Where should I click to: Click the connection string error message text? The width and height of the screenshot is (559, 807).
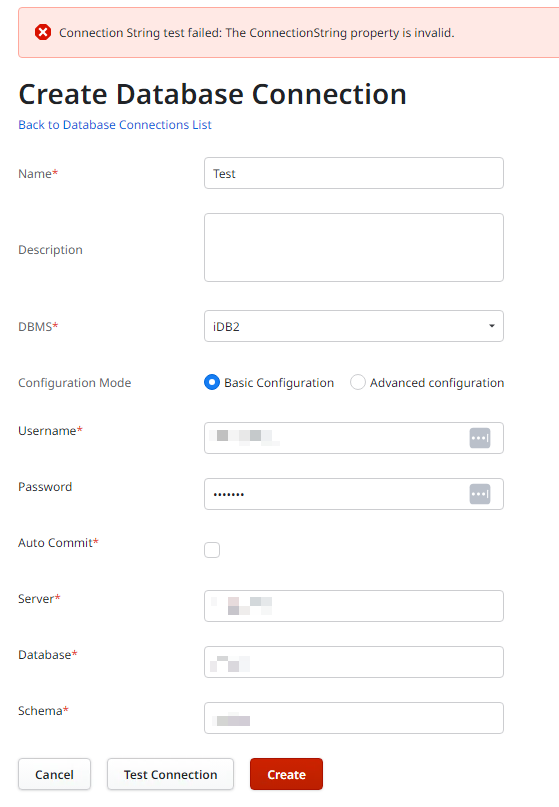(x=256, y=33)
